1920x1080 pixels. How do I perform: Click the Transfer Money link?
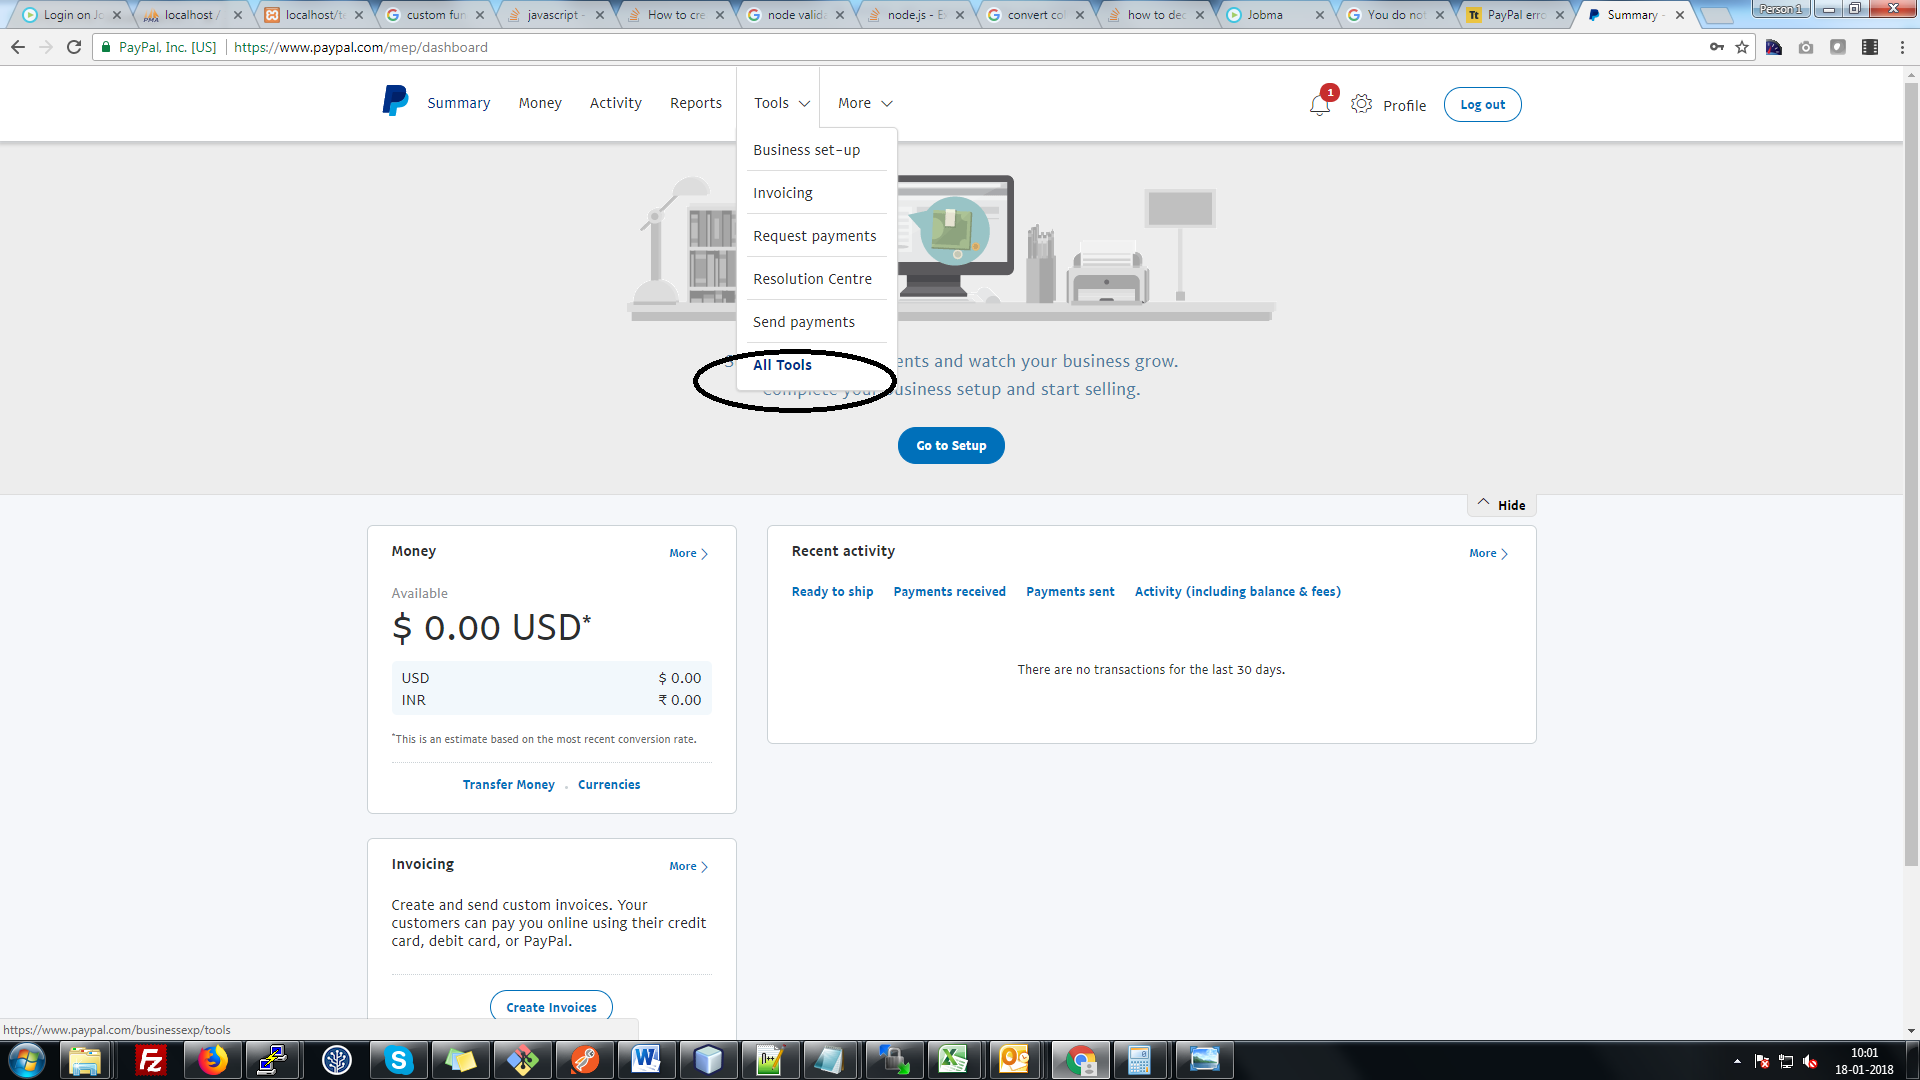coord(508,784)
